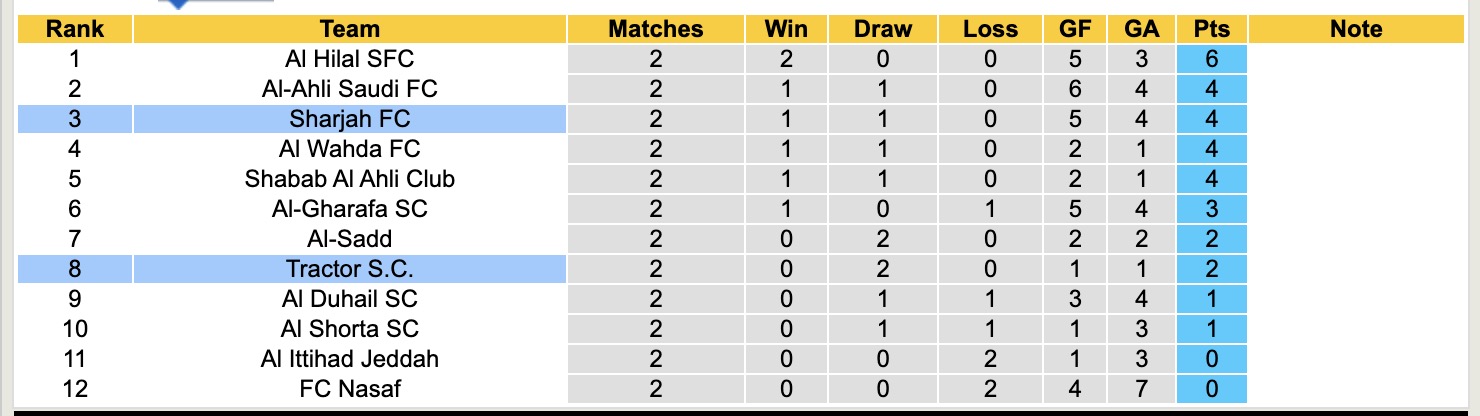Click the GF column header
The width and height of the screenshot is (1480, 416).
[x=1075, y=29]
